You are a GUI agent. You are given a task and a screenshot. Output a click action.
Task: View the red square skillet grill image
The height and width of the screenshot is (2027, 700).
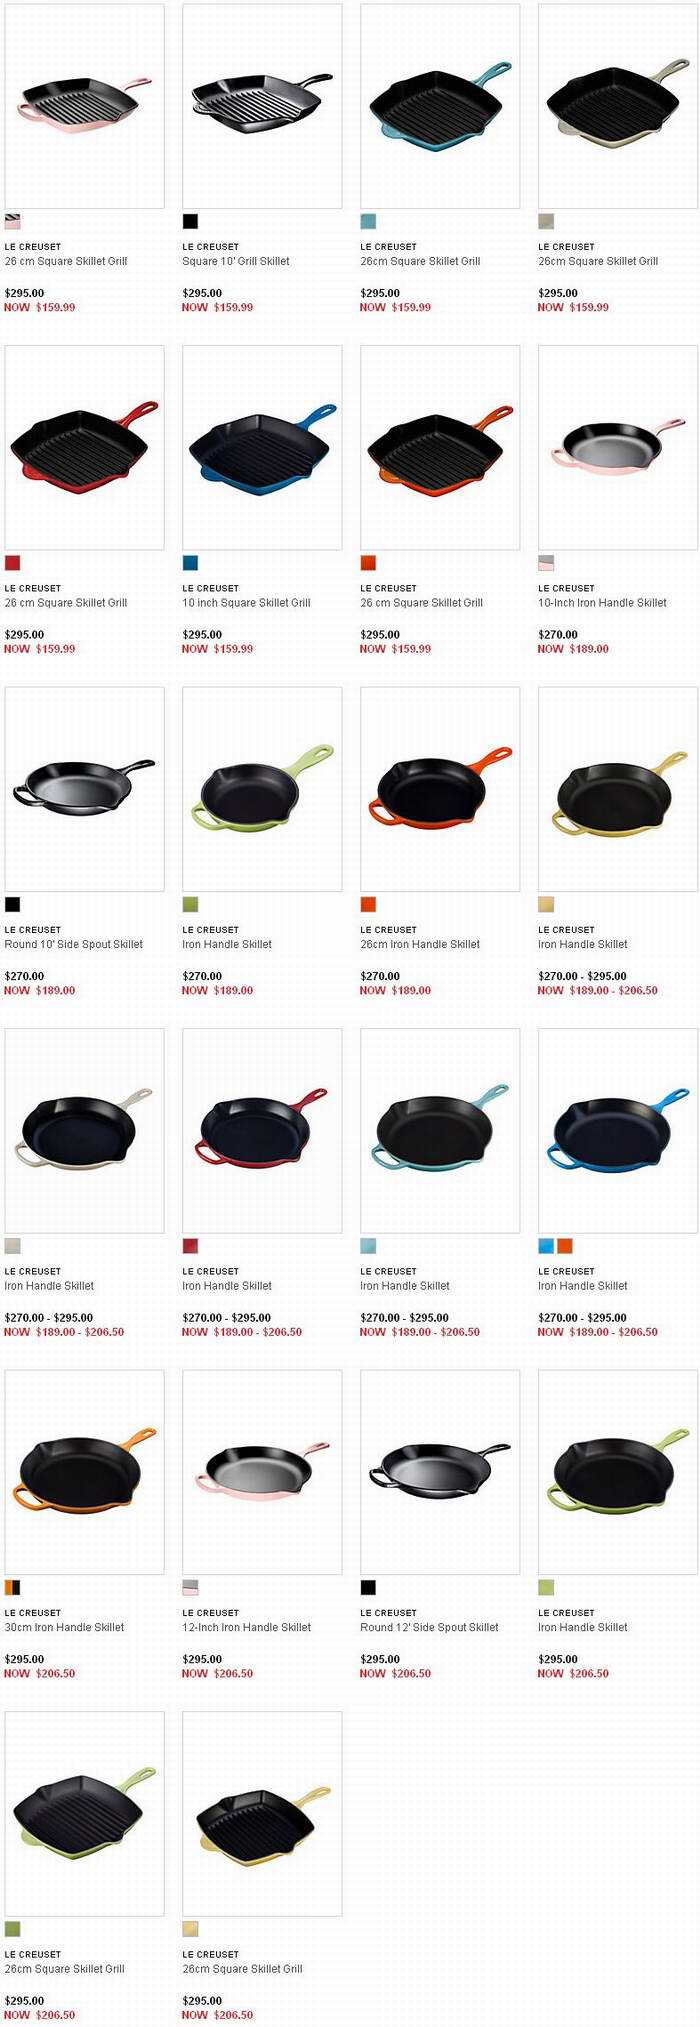(x=84, y=447)
